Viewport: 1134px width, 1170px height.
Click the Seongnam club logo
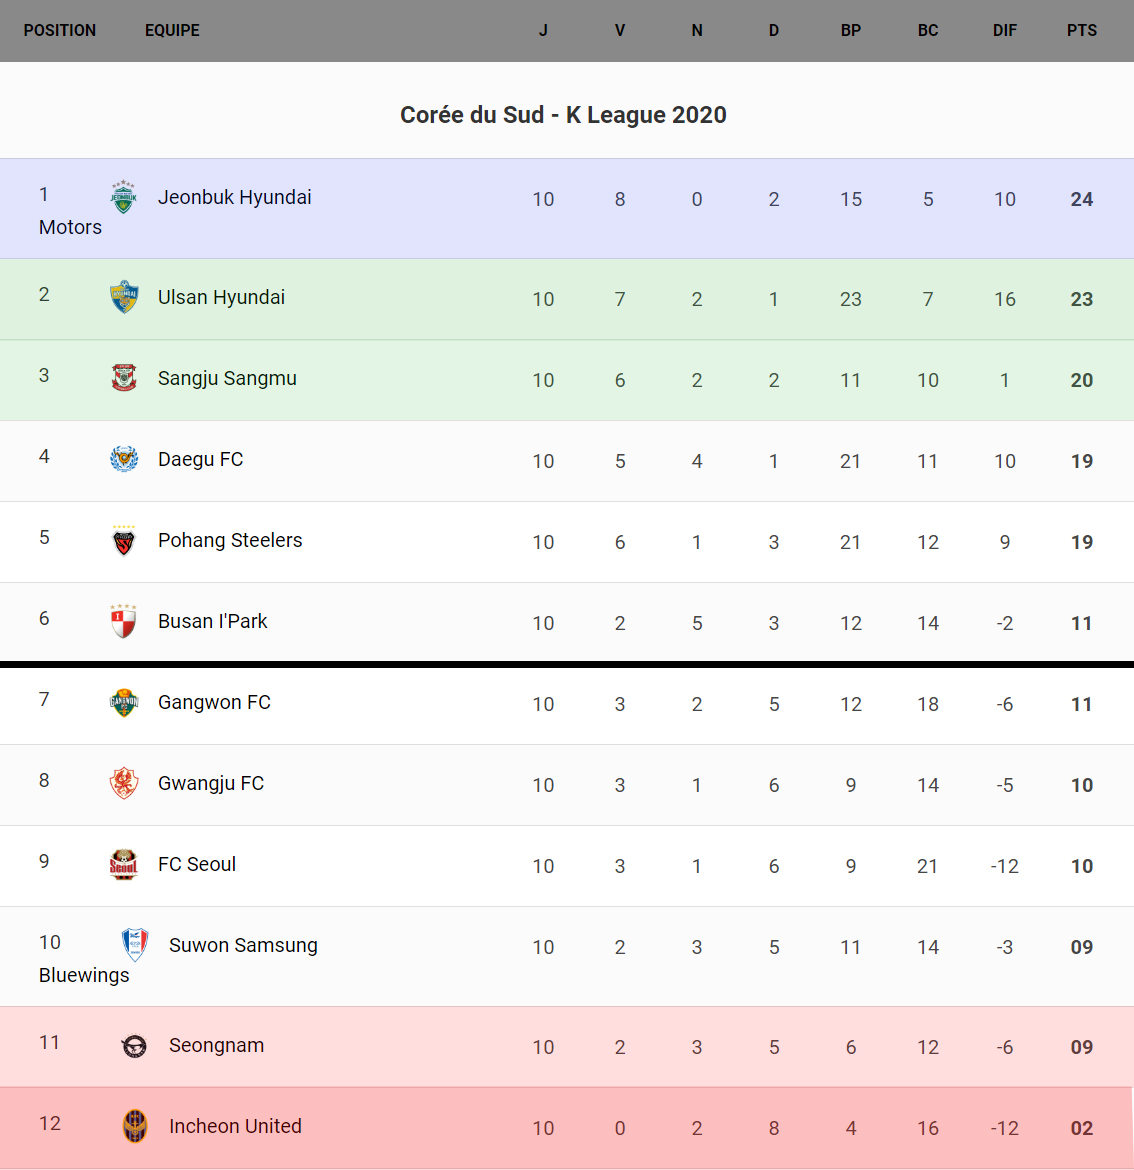tap(135, 1046)
